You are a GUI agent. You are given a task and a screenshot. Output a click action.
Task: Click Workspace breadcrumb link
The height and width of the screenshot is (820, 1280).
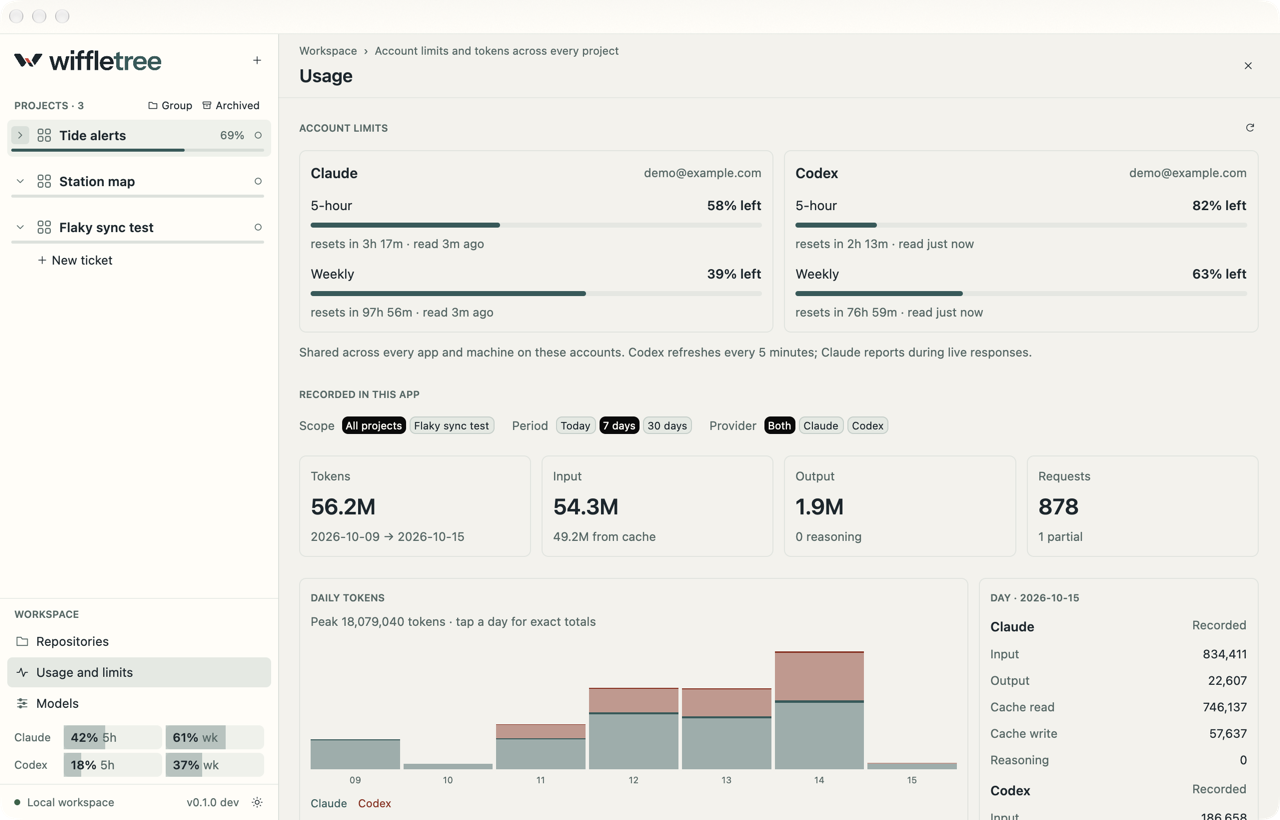[x=328, y=50]
